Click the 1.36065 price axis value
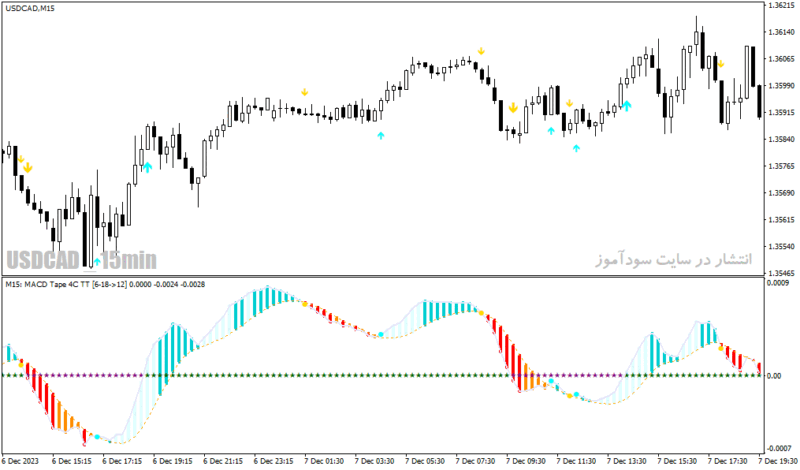 click(781, 59)
